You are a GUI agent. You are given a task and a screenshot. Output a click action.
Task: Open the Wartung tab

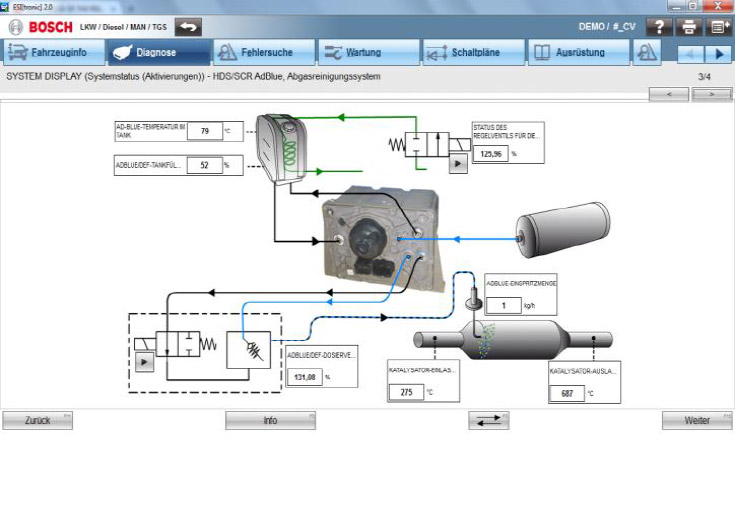click(x=369, y=52)
